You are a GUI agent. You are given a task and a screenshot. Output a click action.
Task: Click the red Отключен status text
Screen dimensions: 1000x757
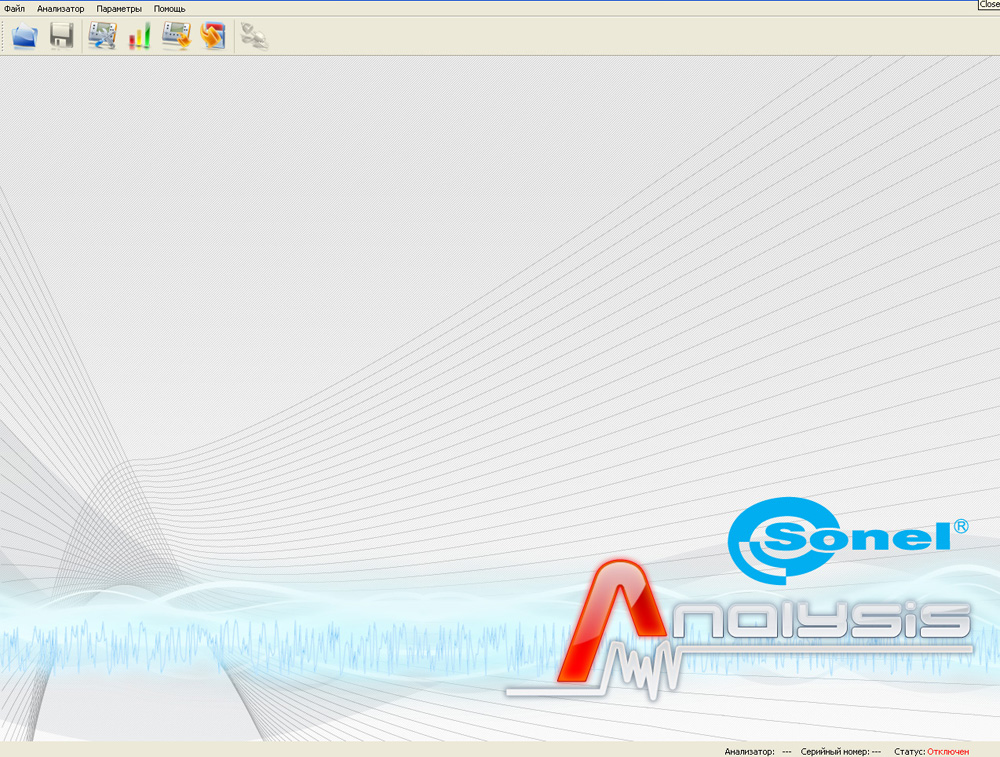tap(948, 751)
